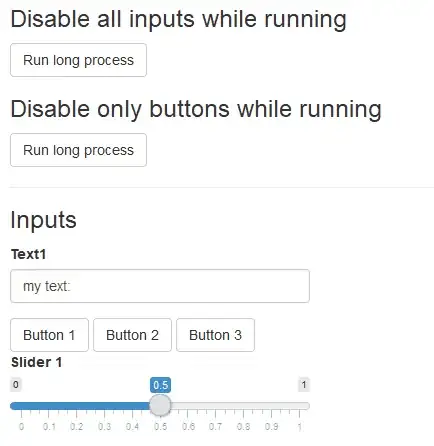Click Button 1
This screenshot has width=434, height=446.
click(49, 335)
